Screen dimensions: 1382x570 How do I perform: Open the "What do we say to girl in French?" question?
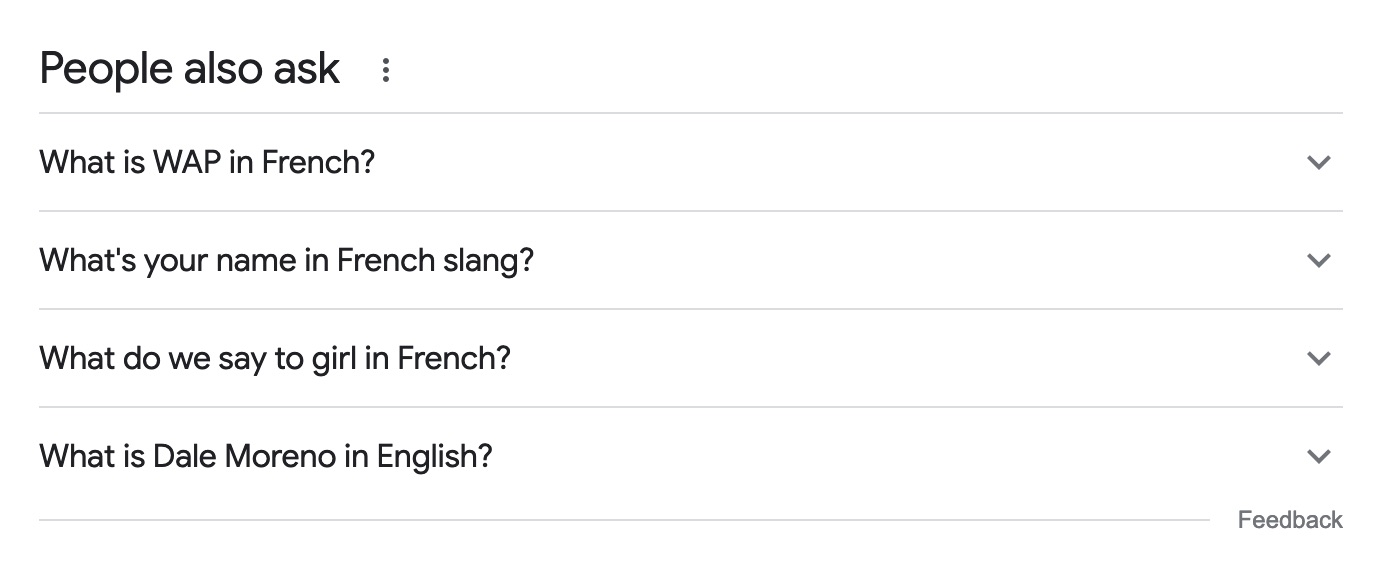275,358
